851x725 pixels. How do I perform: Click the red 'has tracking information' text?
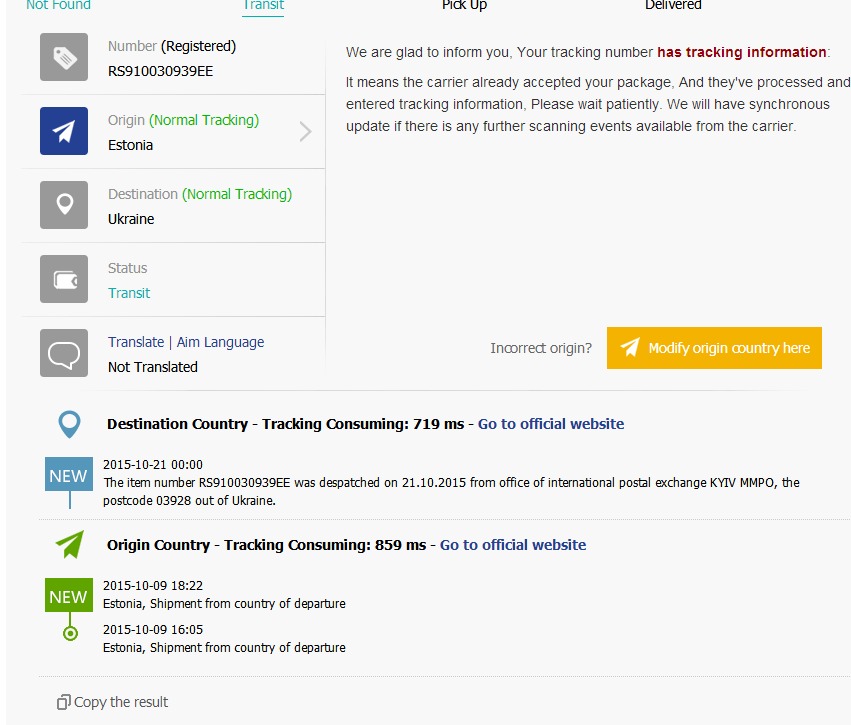741,52
